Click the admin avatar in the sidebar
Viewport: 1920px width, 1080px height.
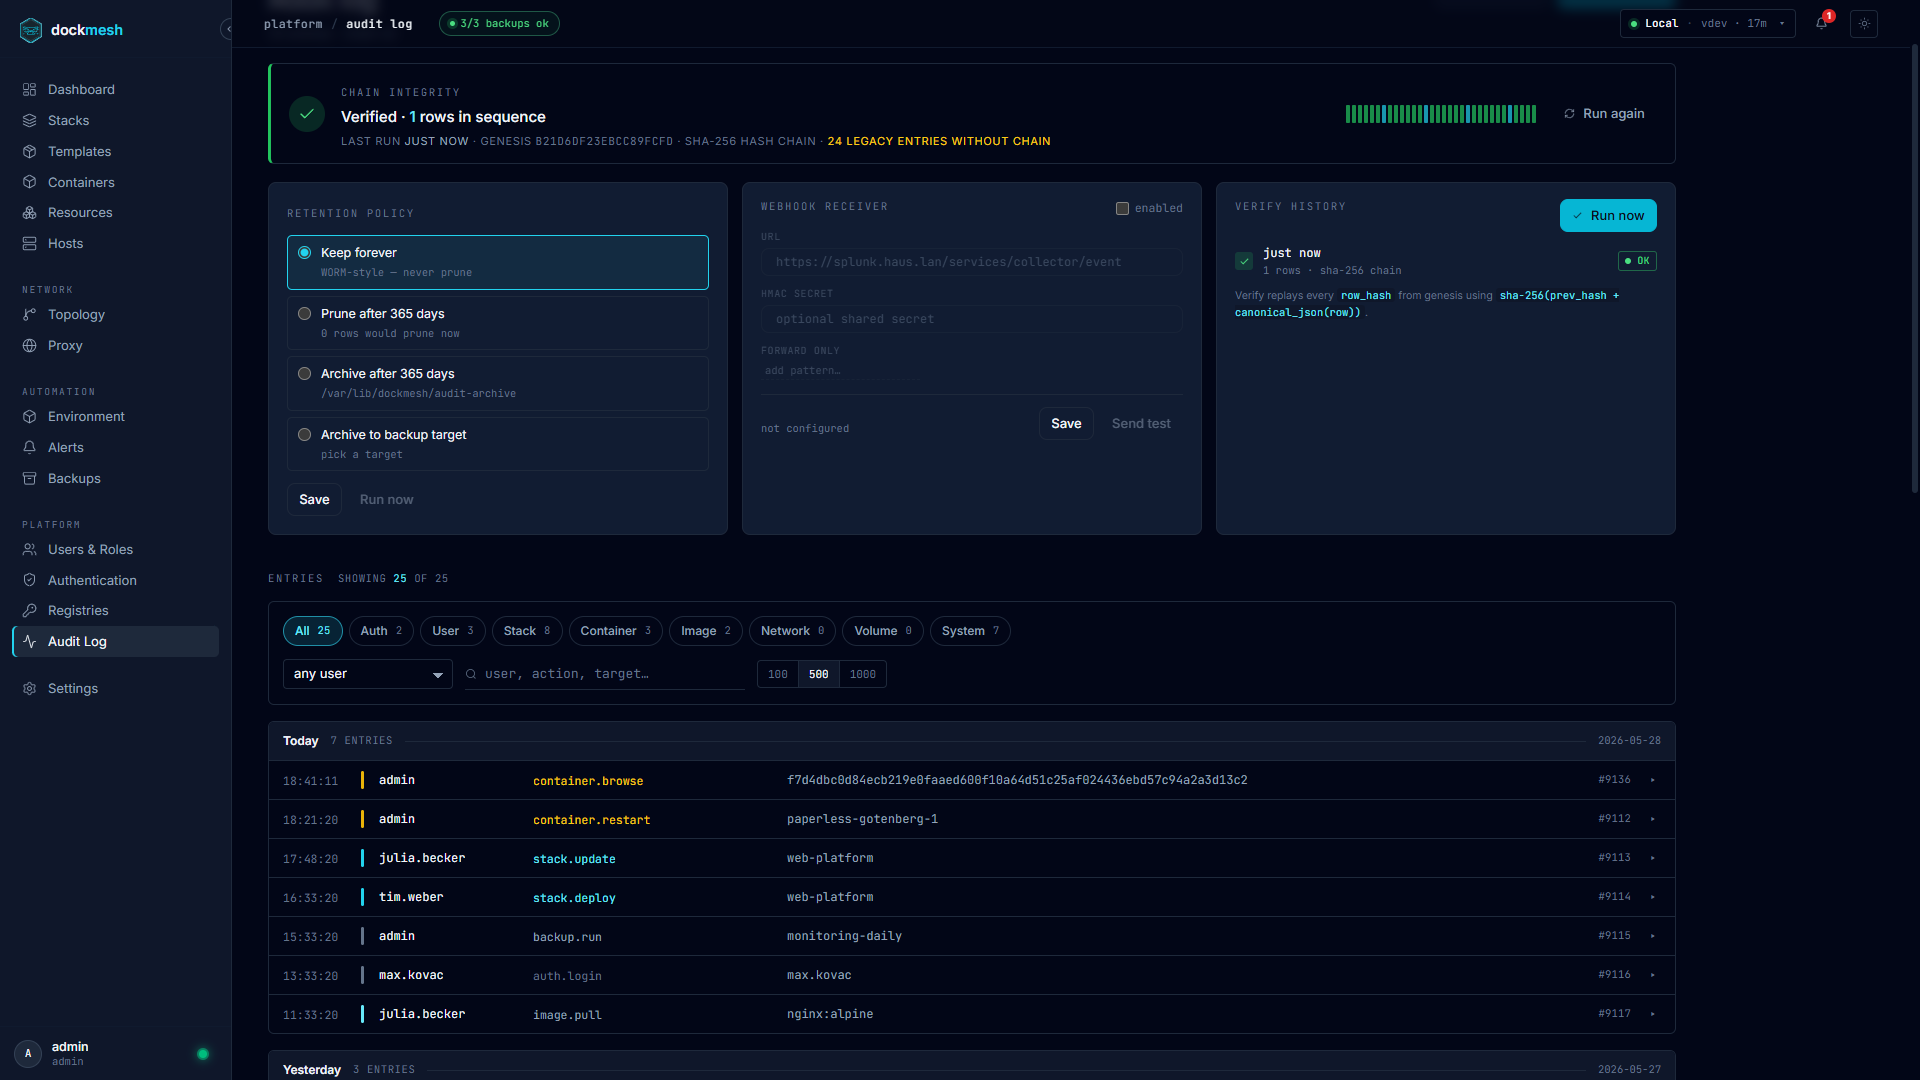[x=28, y=1053]
